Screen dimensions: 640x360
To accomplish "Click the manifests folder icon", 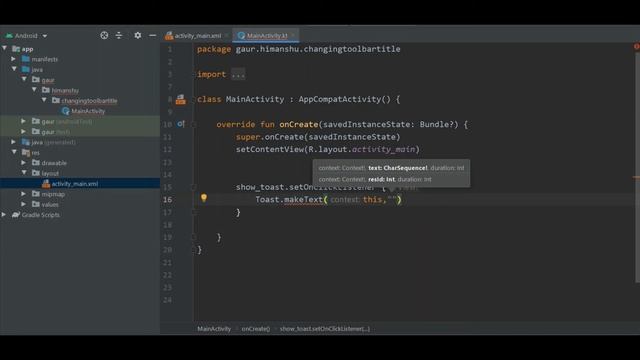I will (x=26, y=59).
